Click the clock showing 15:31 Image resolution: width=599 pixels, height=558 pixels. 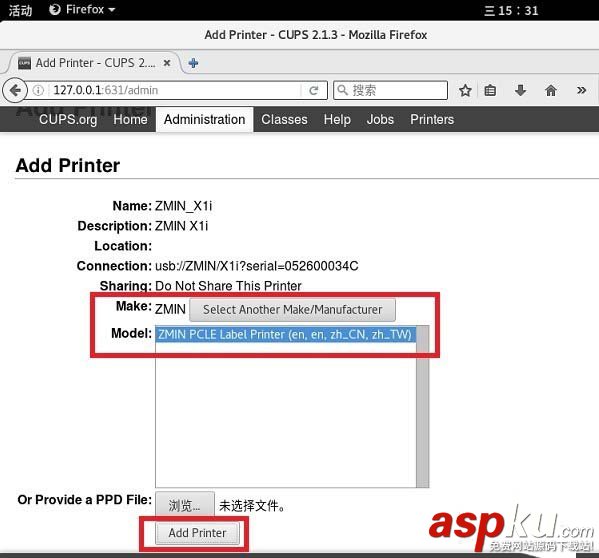pos(511,10)
